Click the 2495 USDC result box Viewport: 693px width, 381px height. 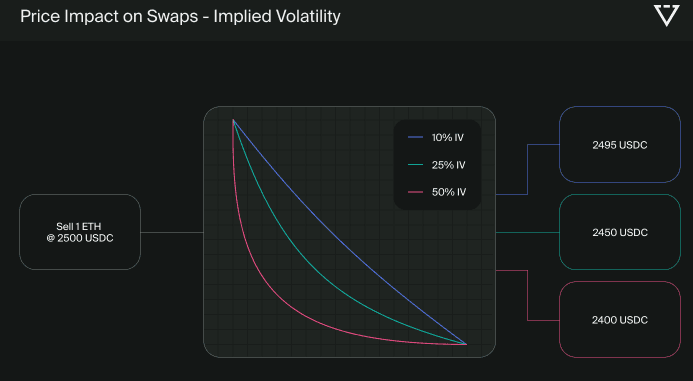point(620,145)
